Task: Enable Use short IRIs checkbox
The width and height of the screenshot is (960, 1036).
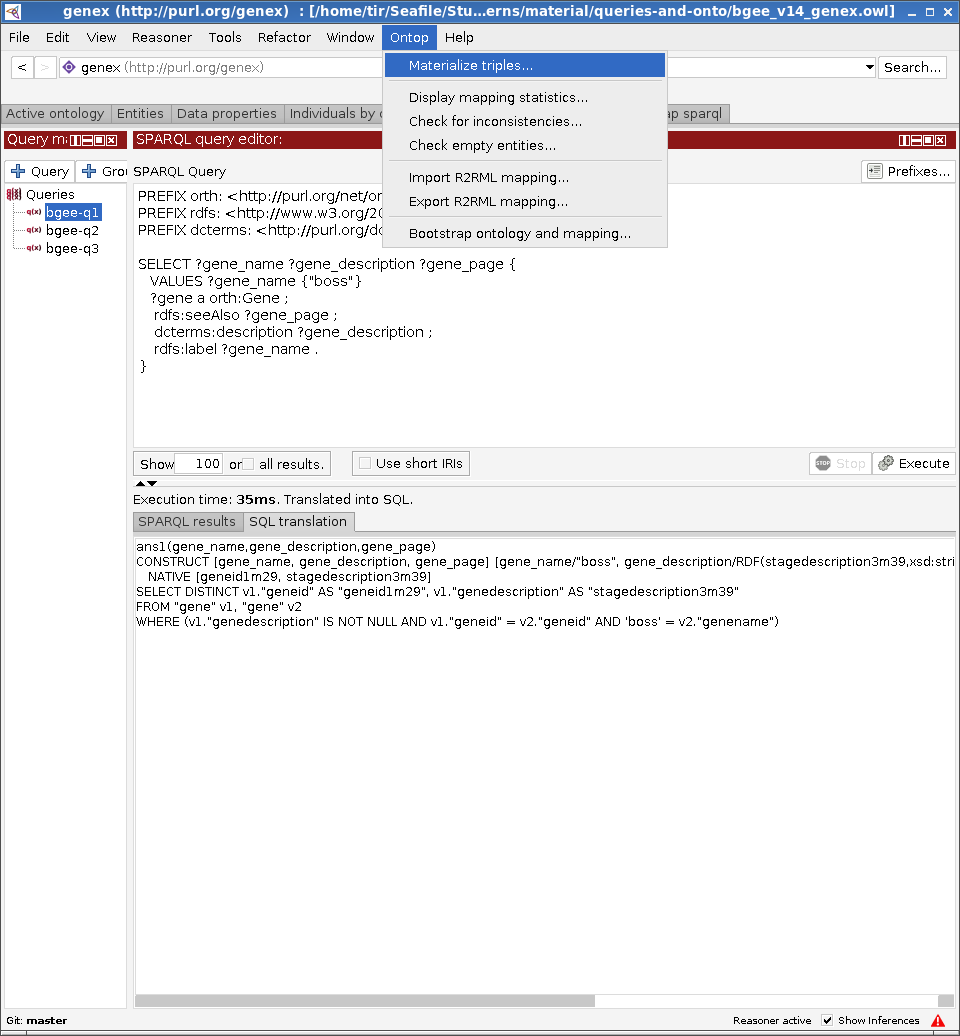Action: [365, 463]
